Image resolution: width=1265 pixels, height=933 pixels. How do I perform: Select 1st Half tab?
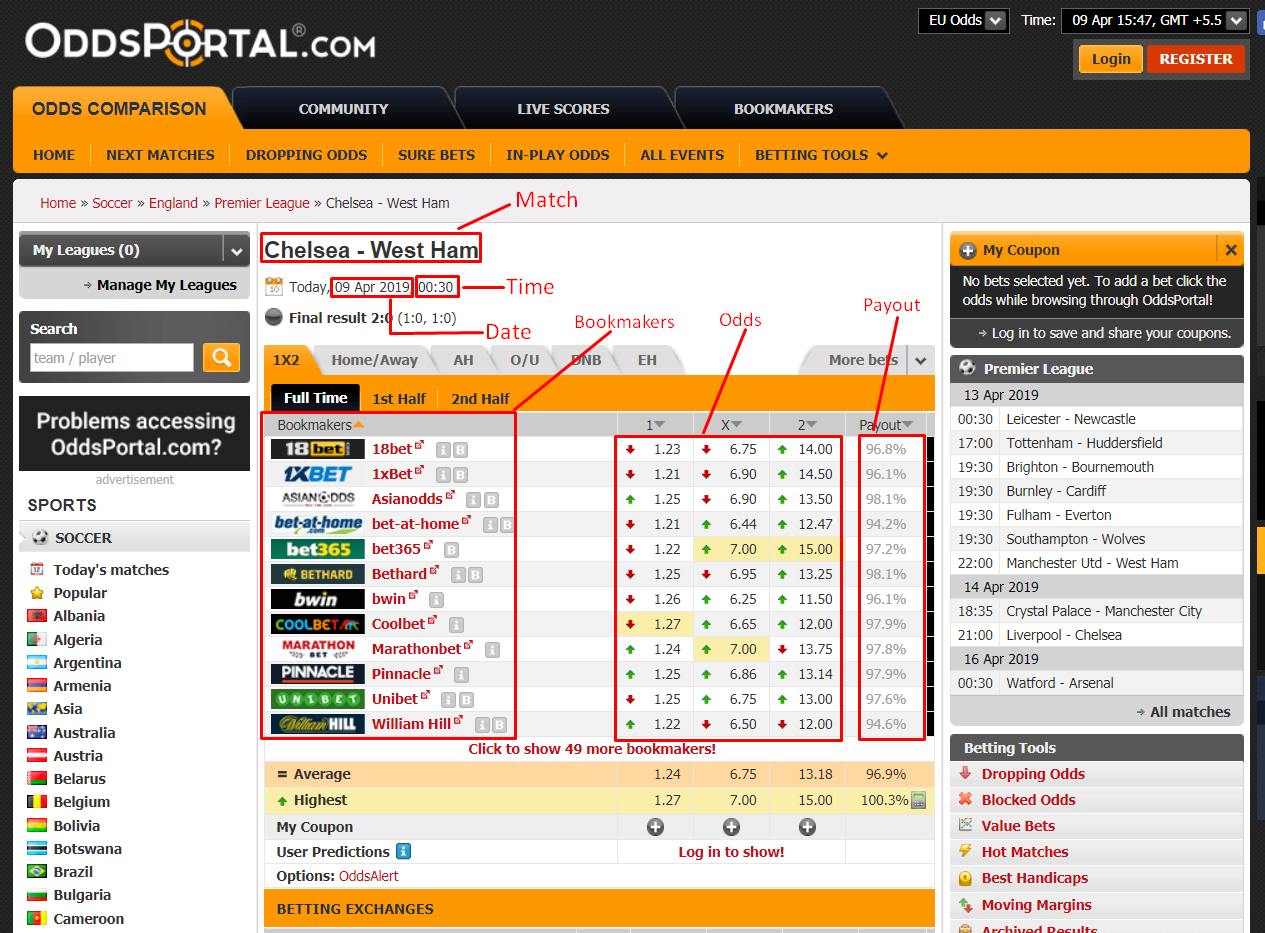399,398
